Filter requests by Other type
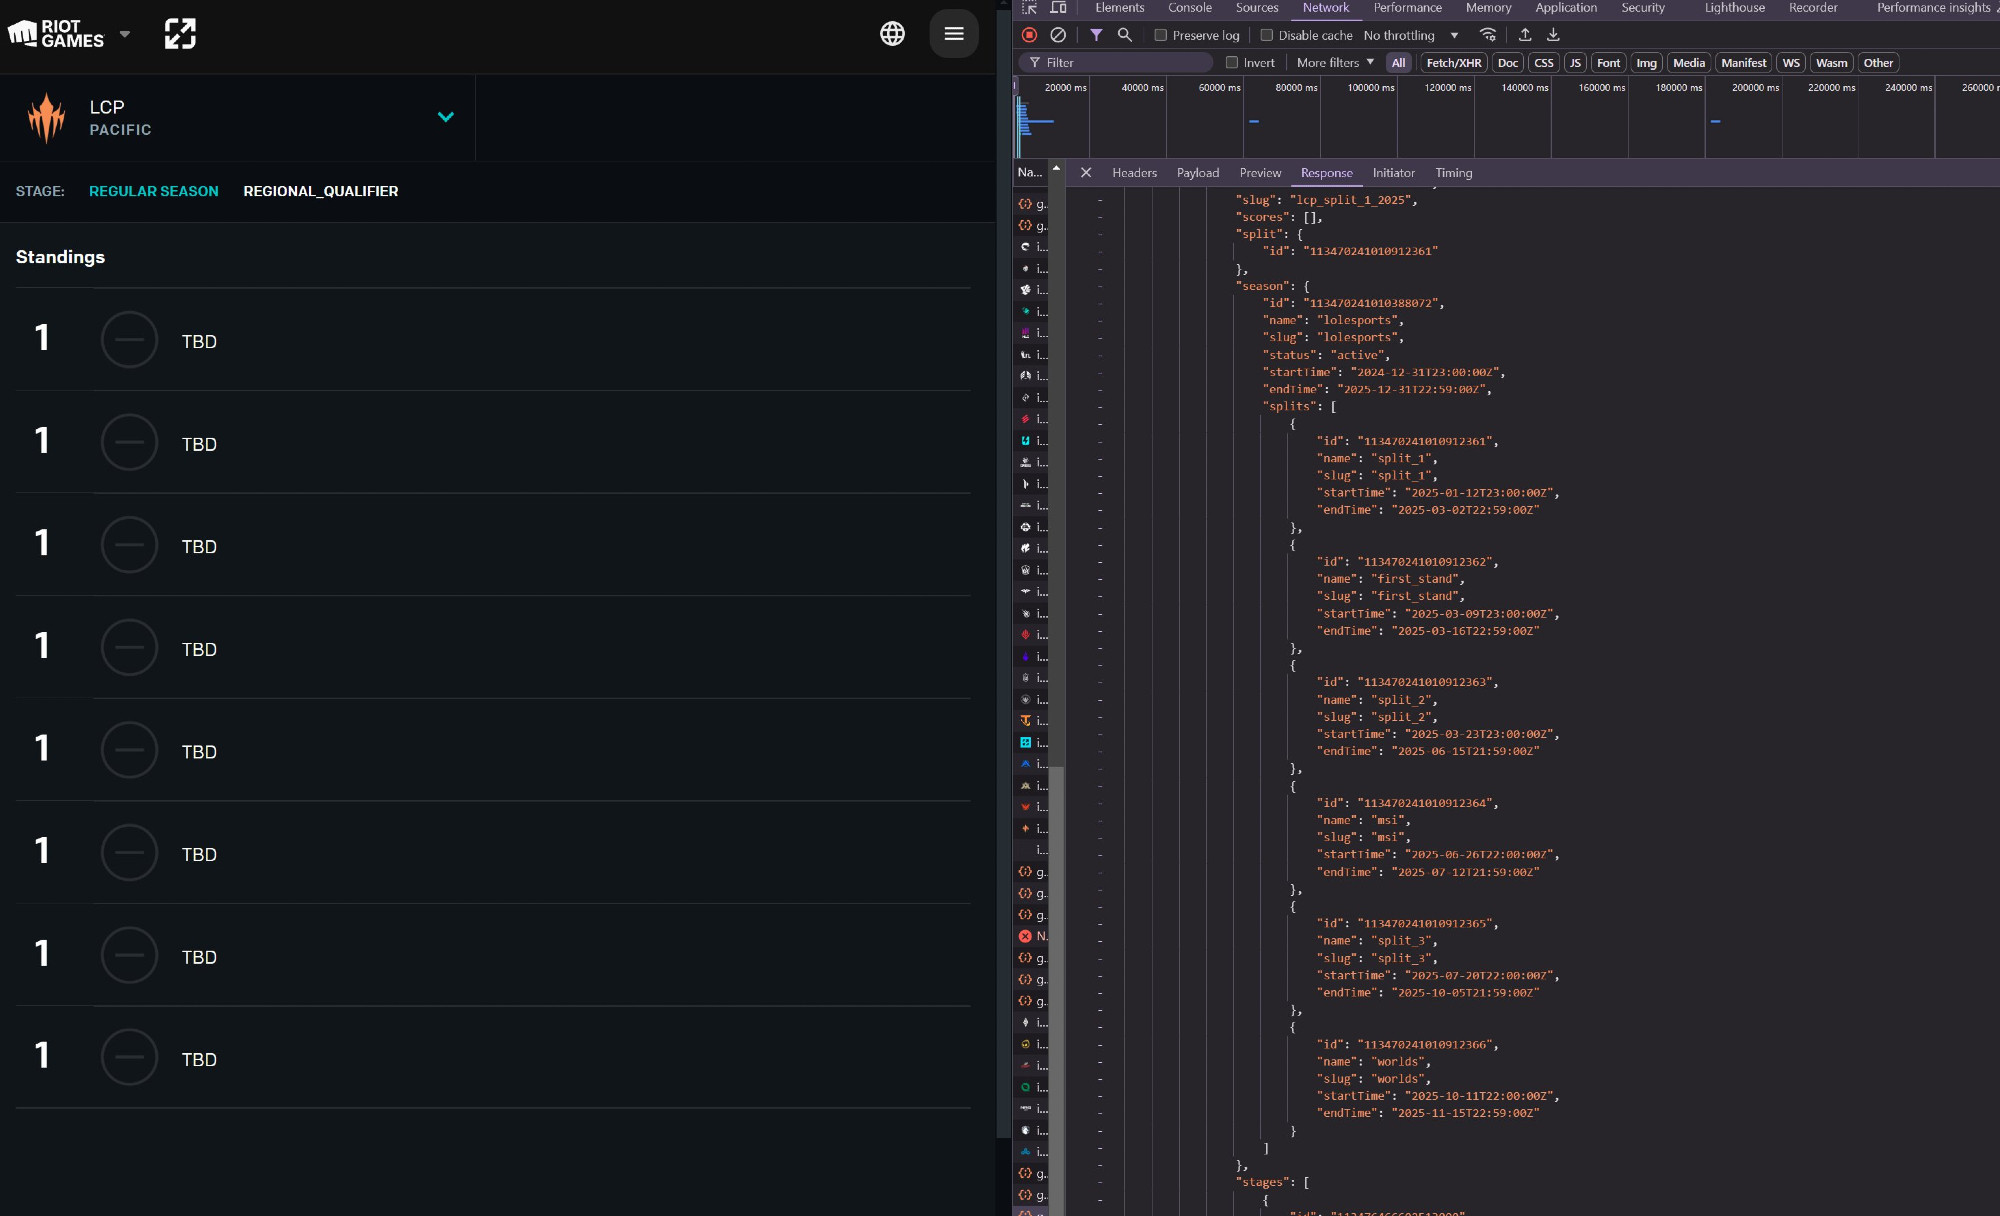 1878,63
